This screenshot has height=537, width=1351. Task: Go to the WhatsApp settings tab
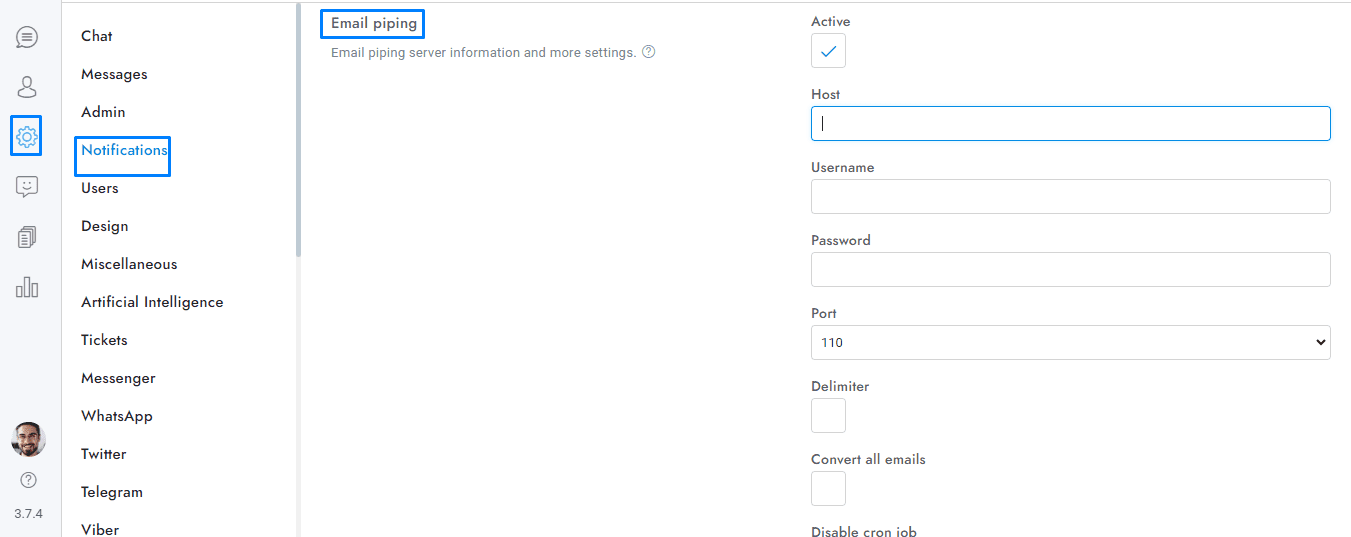pos(117,416)
